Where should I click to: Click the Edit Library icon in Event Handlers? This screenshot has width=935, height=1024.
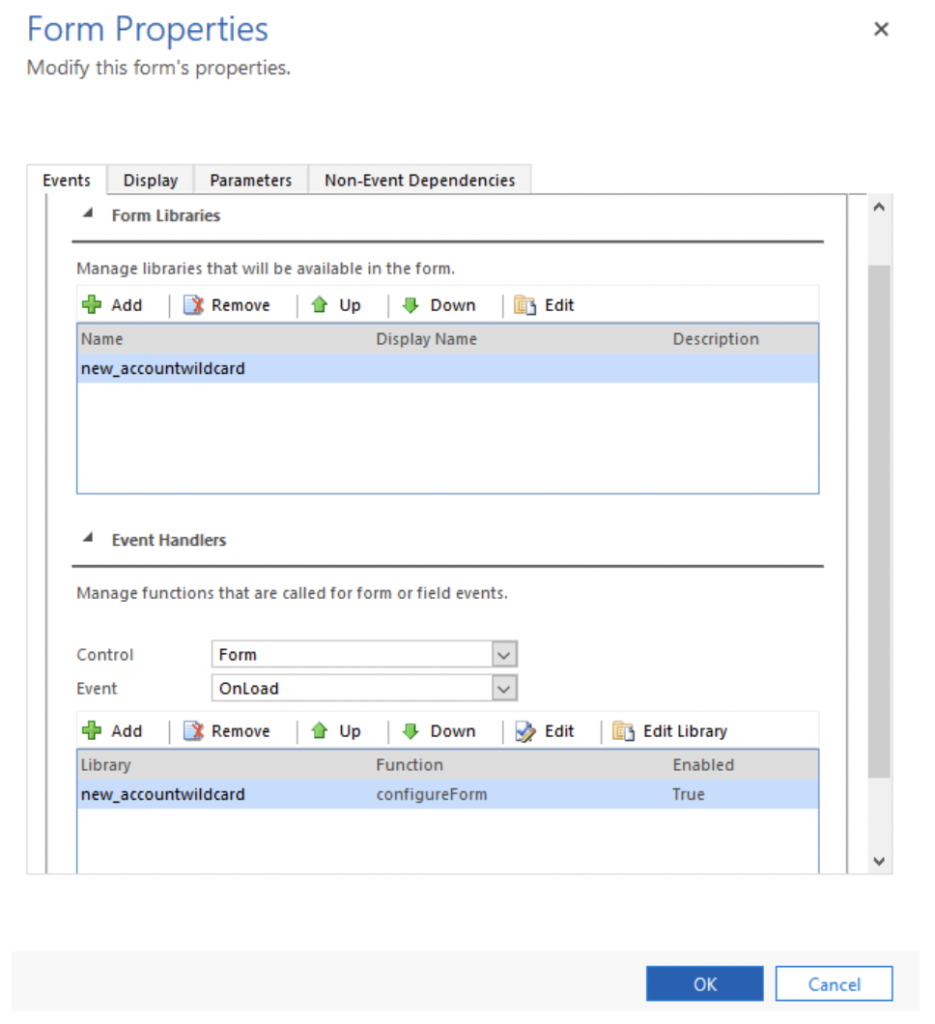(625, 731)
